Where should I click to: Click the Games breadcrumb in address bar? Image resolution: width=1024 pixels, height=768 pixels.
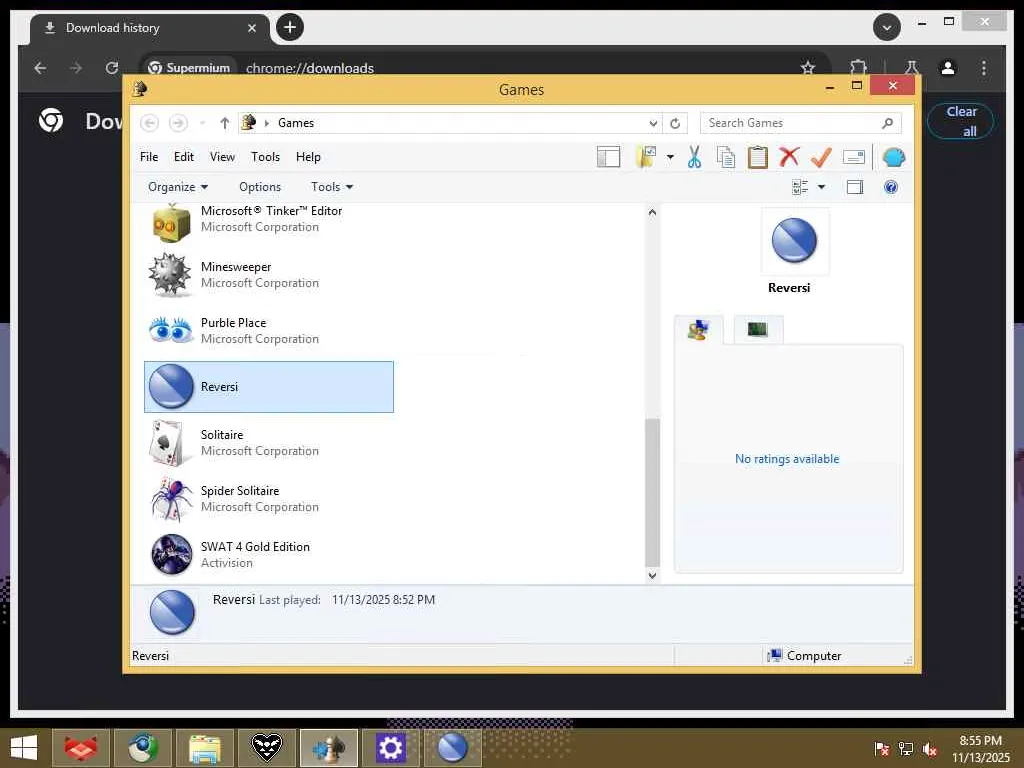click(296, 123)
